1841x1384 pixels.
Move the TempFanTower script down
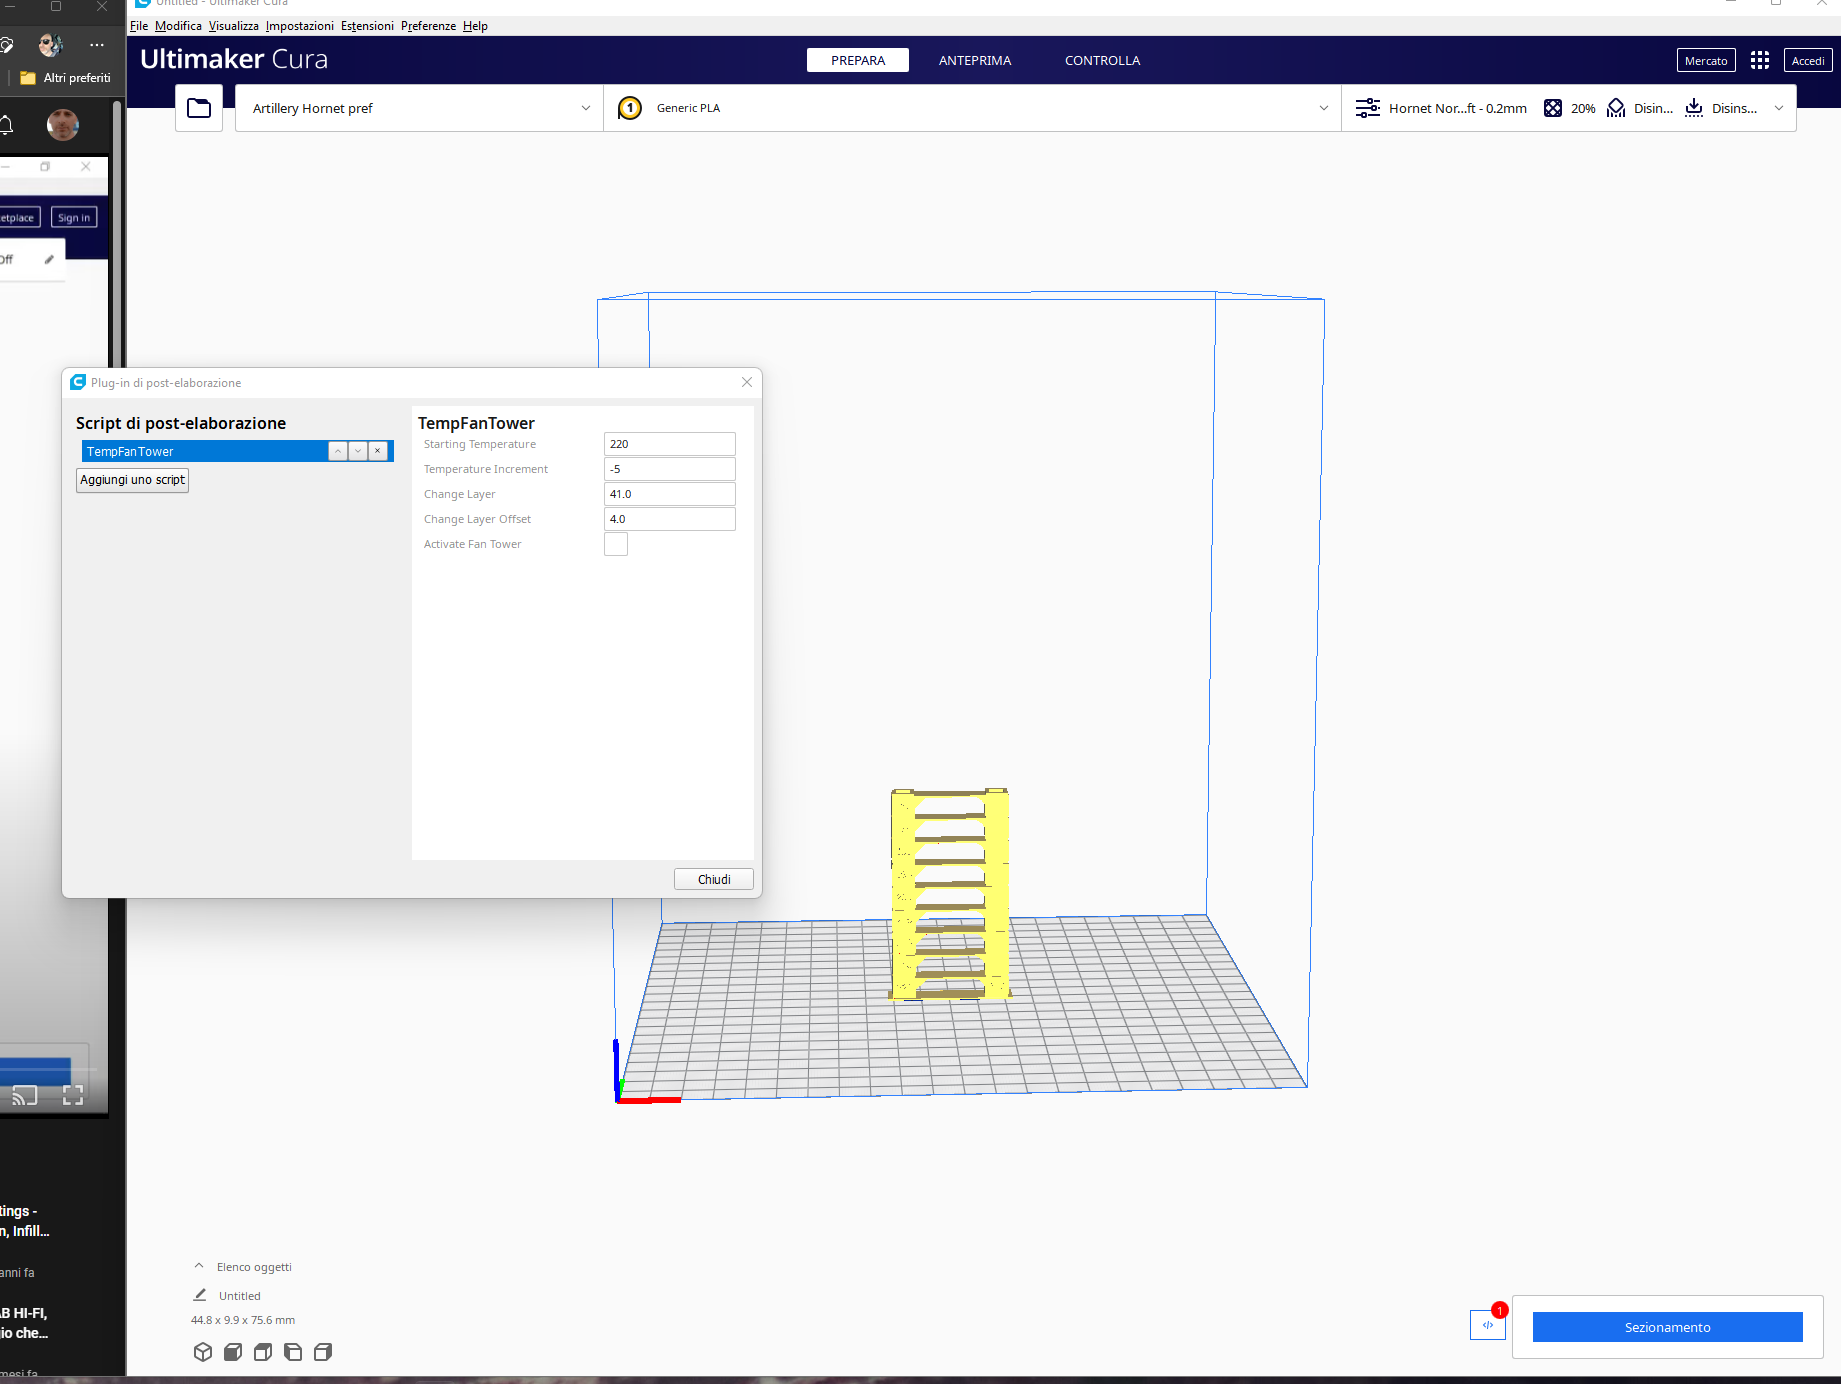pyautogui.click(x=358, y=451)
